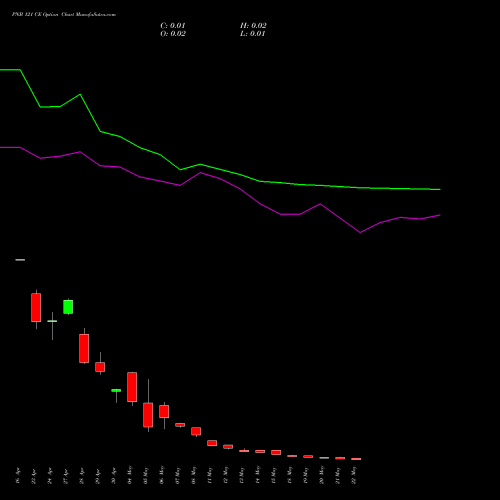Select the 20 May date label
This screenshot has height=500, width=500.
coord(322,475)
